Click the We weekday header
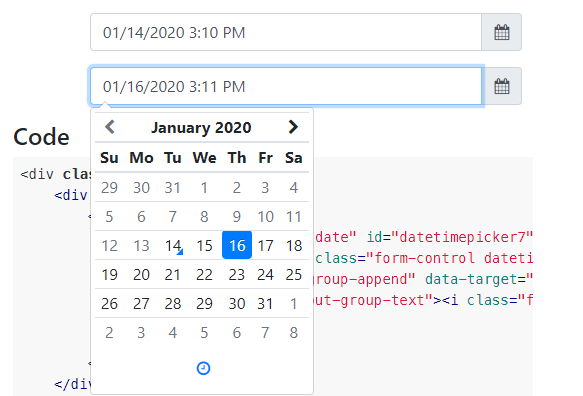This screenshot has height=396, width=583. tap(204, 158)
